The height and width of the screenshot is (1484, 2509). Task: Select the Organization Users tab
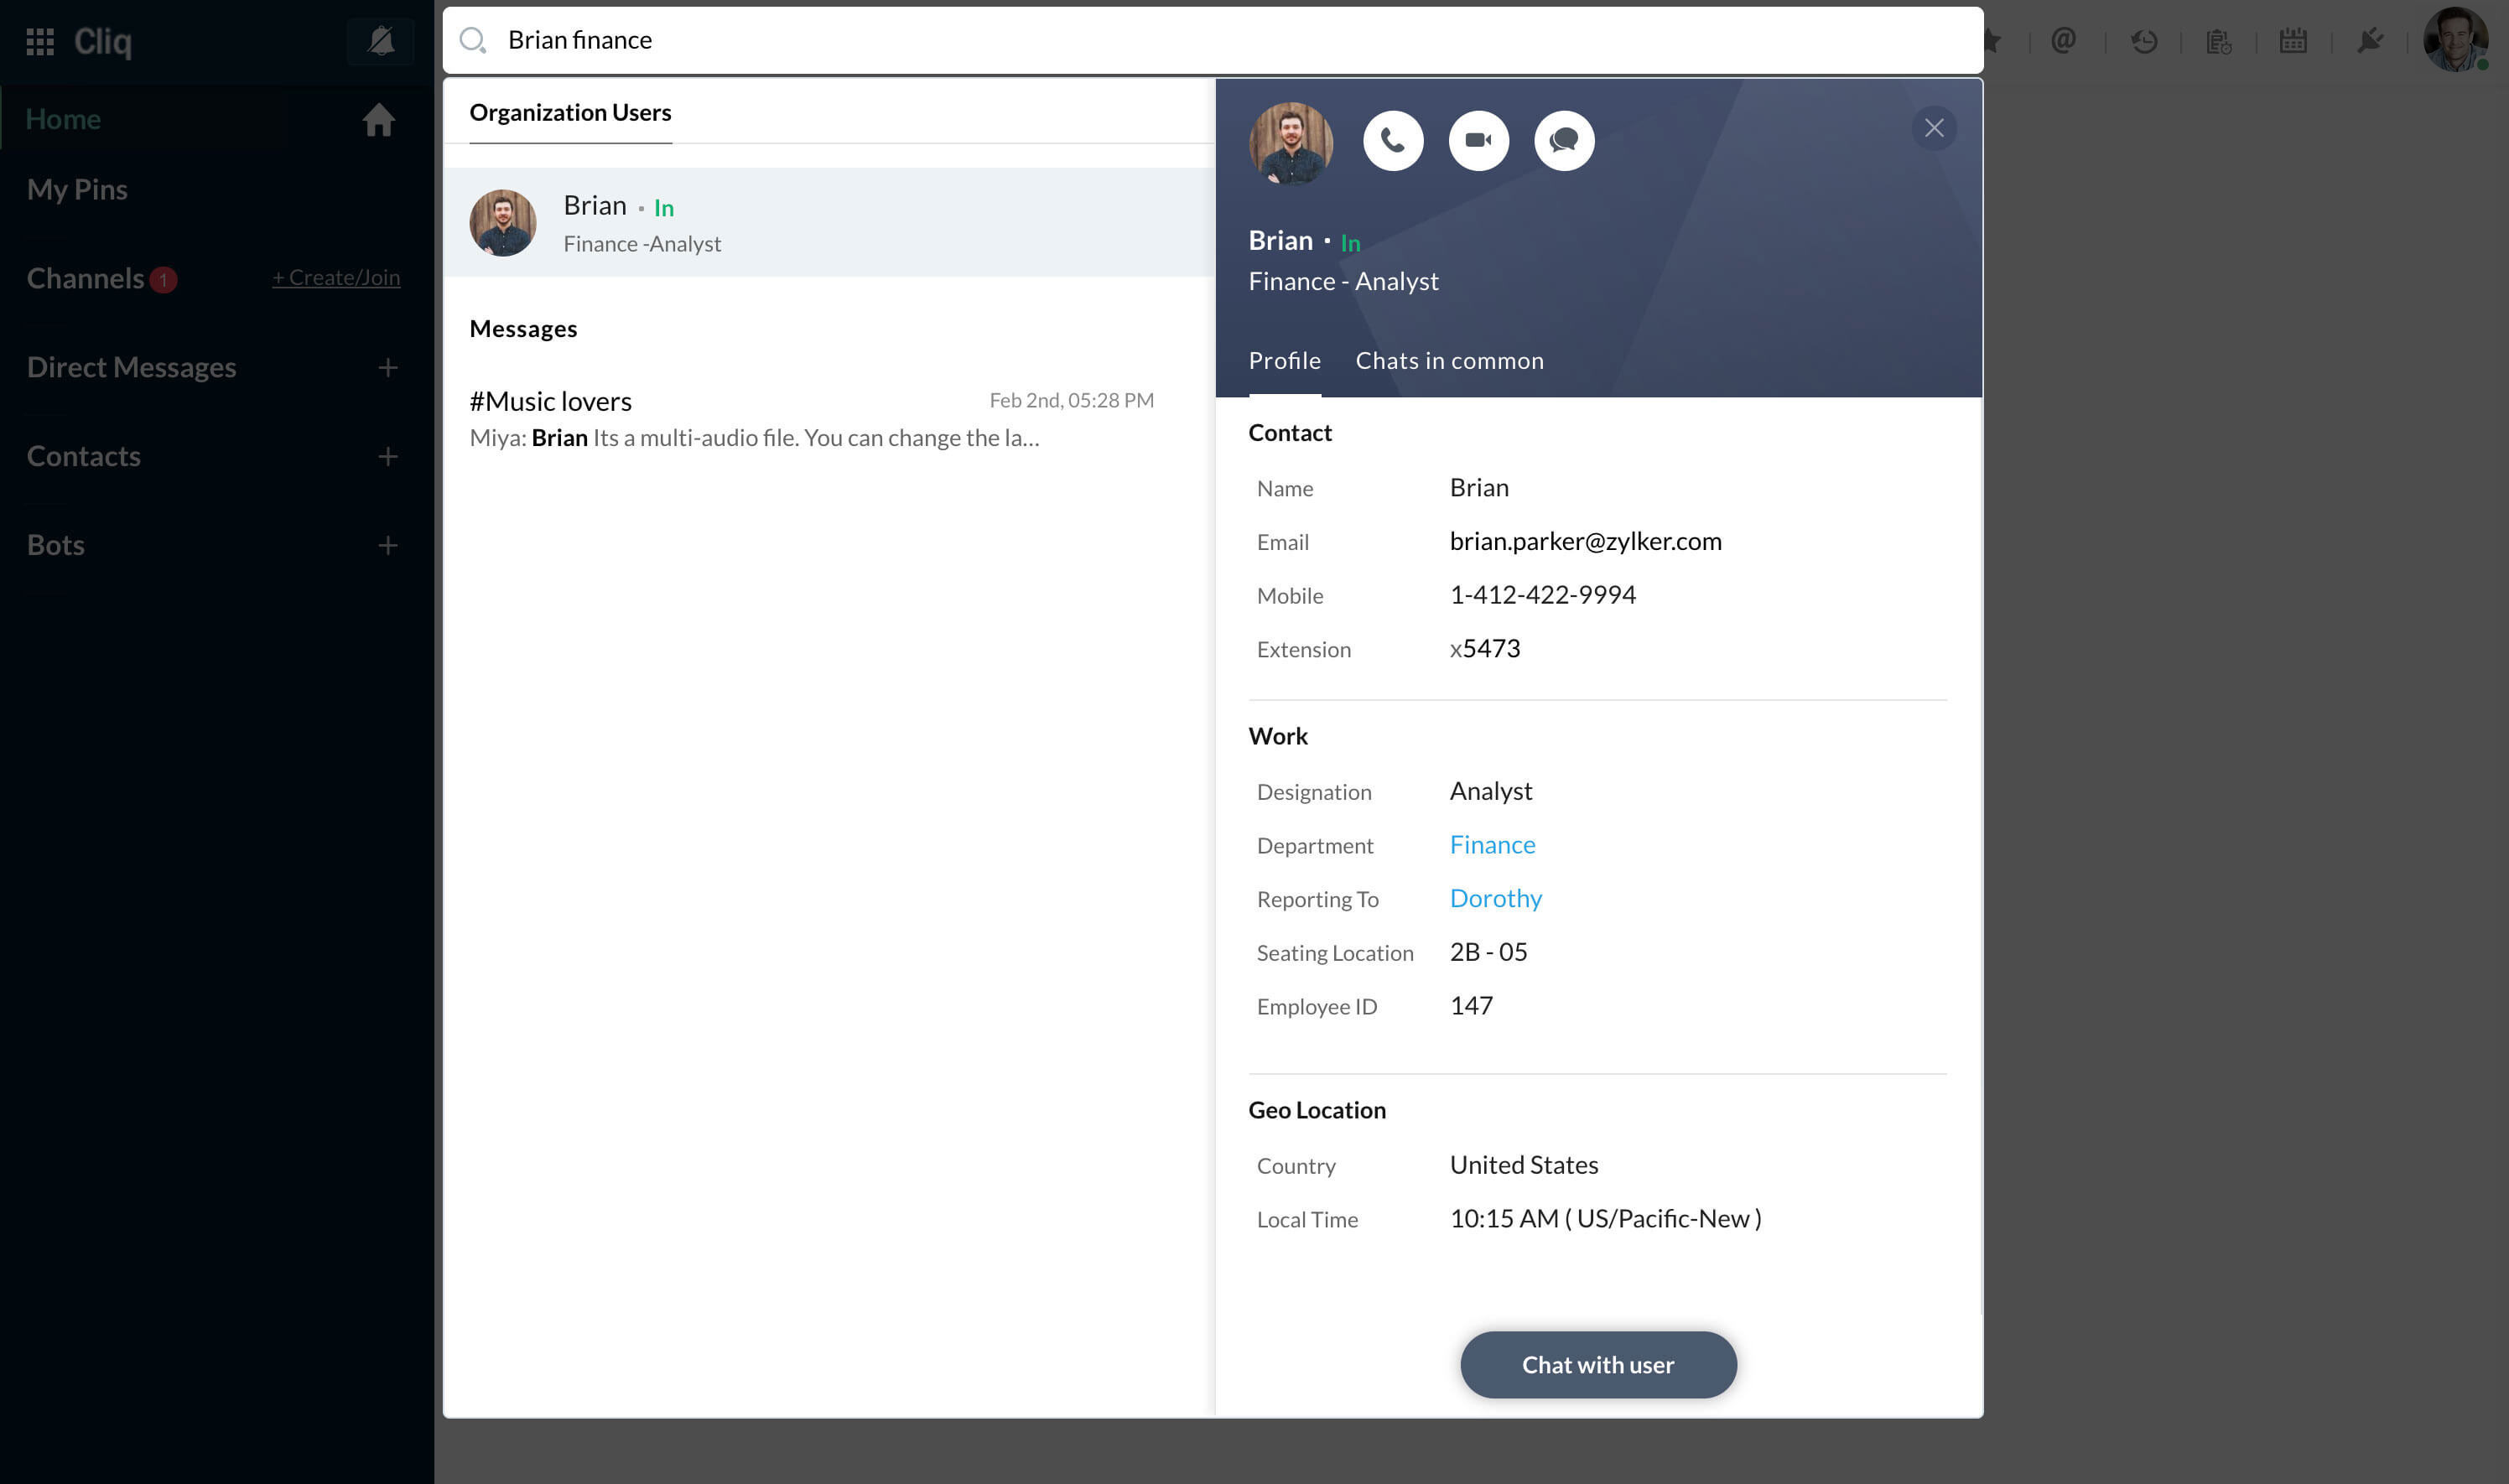pyautogui.click(x=570, y=112)
